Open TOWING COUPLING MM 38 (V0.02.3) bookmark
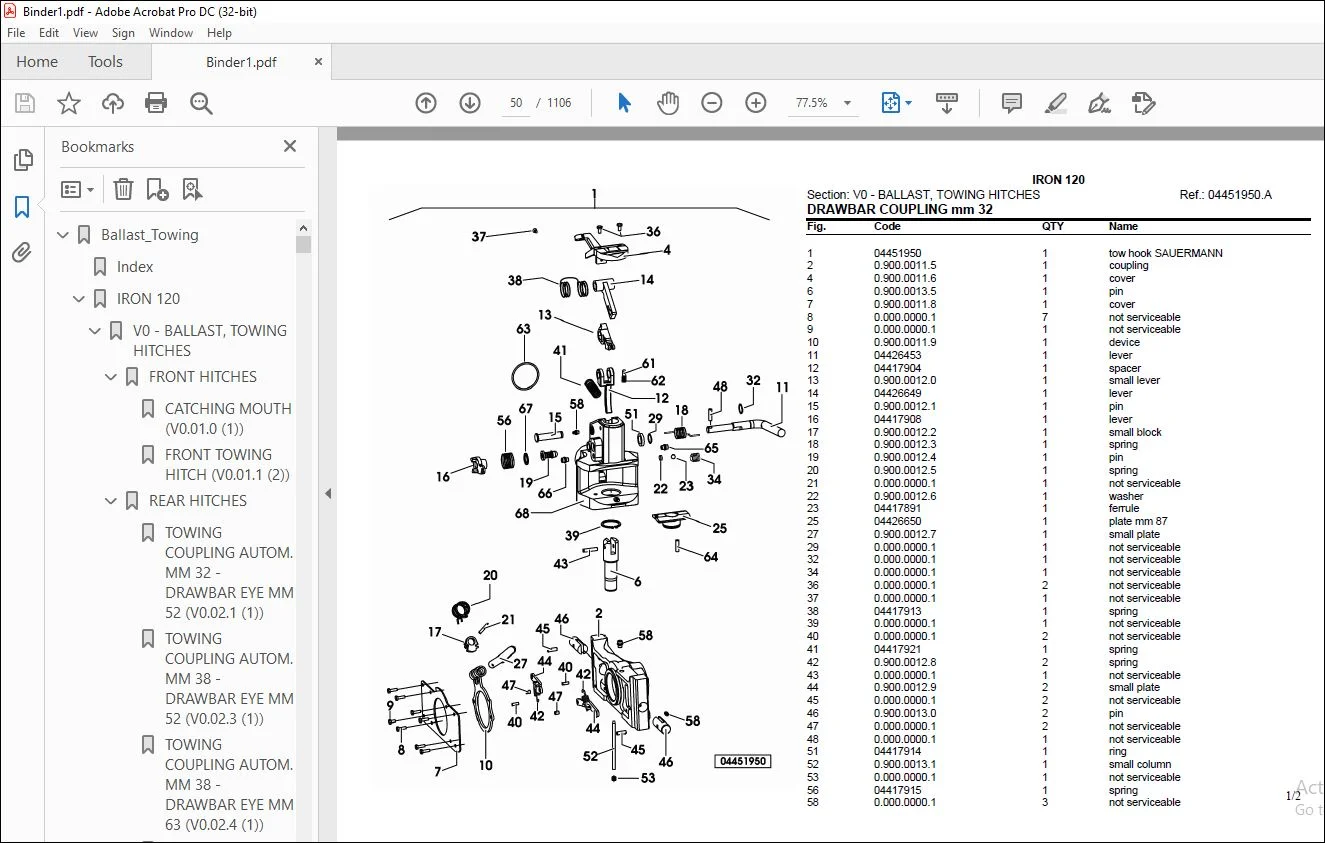Image resolution: width=1325 pixels, height=843 pixels. pos(229,679)
